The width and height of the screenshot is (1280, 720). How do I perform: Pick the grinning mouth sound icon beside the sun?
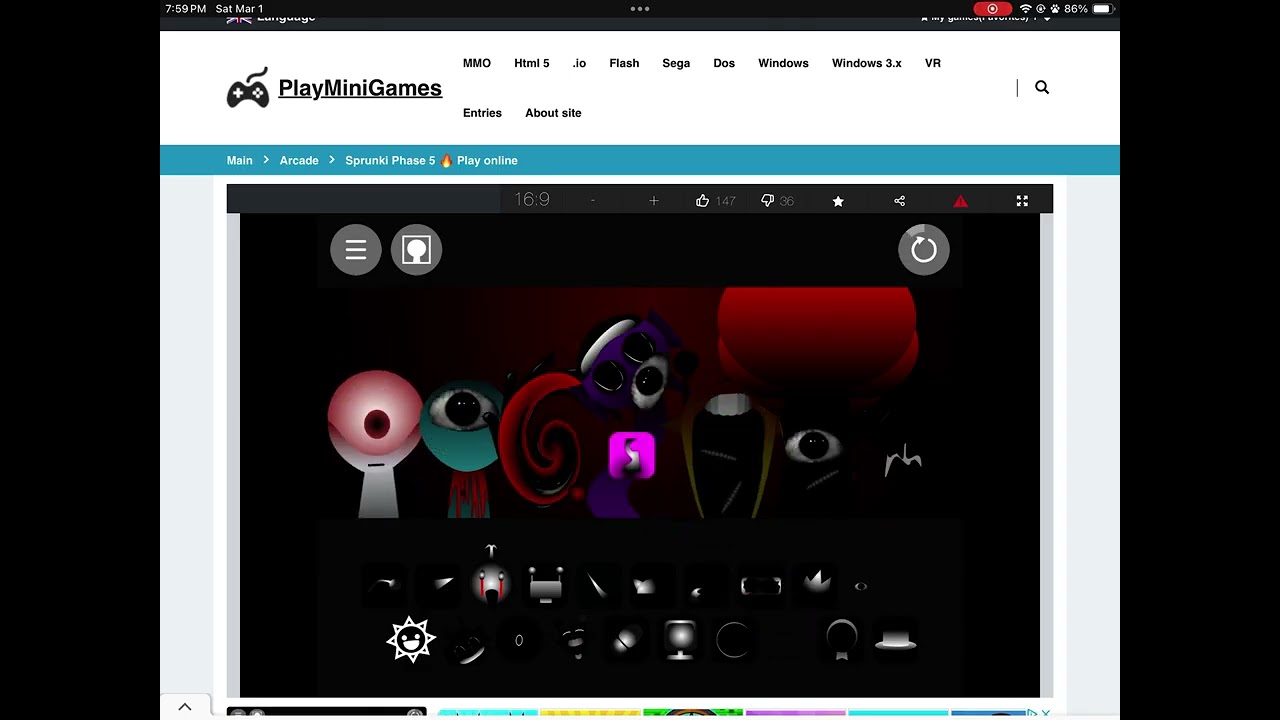465,648
